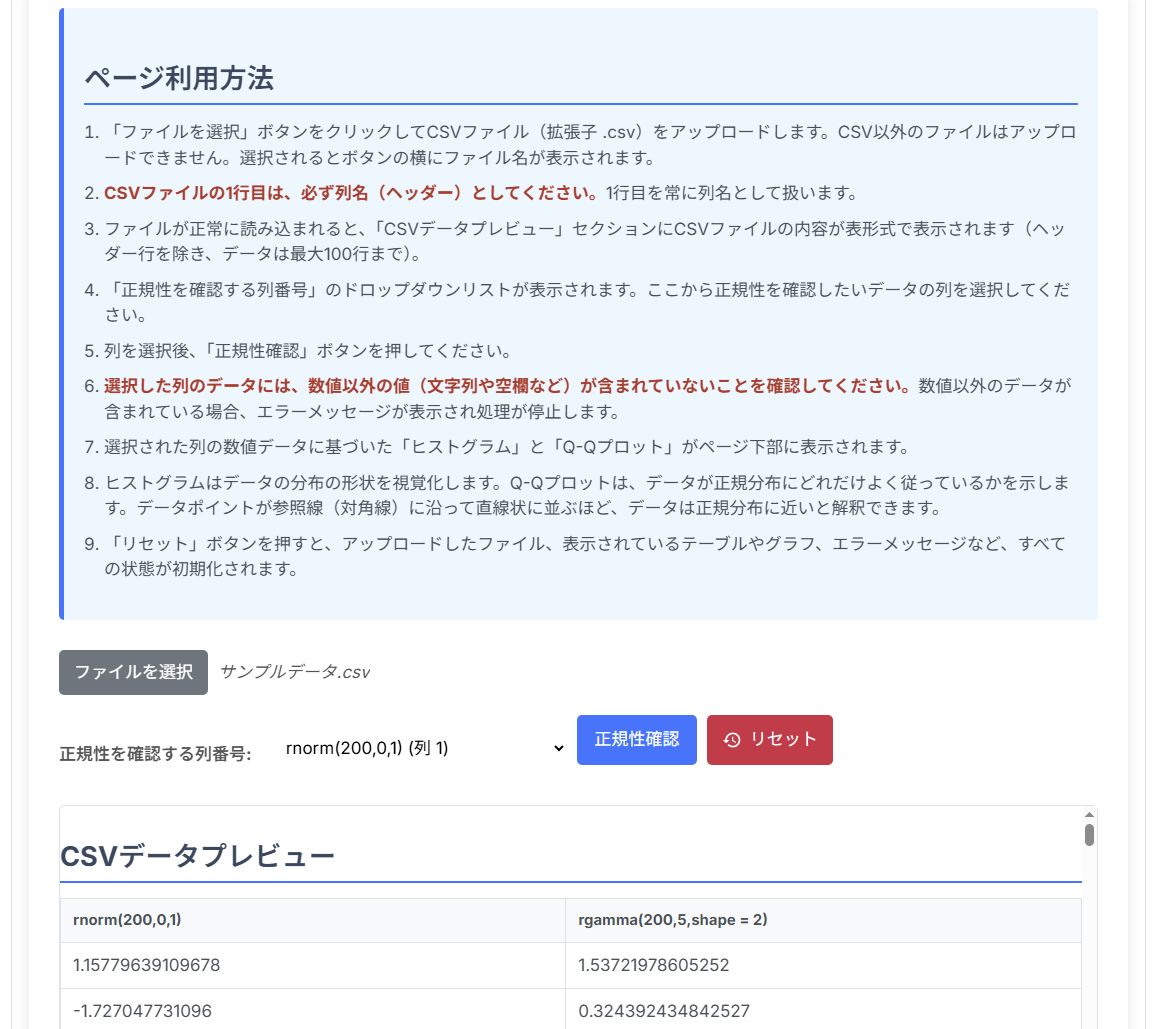The image size is (1157, 1029).
Task: Click the preview scrollbar thumb
Action: (x=1089, y=835)
